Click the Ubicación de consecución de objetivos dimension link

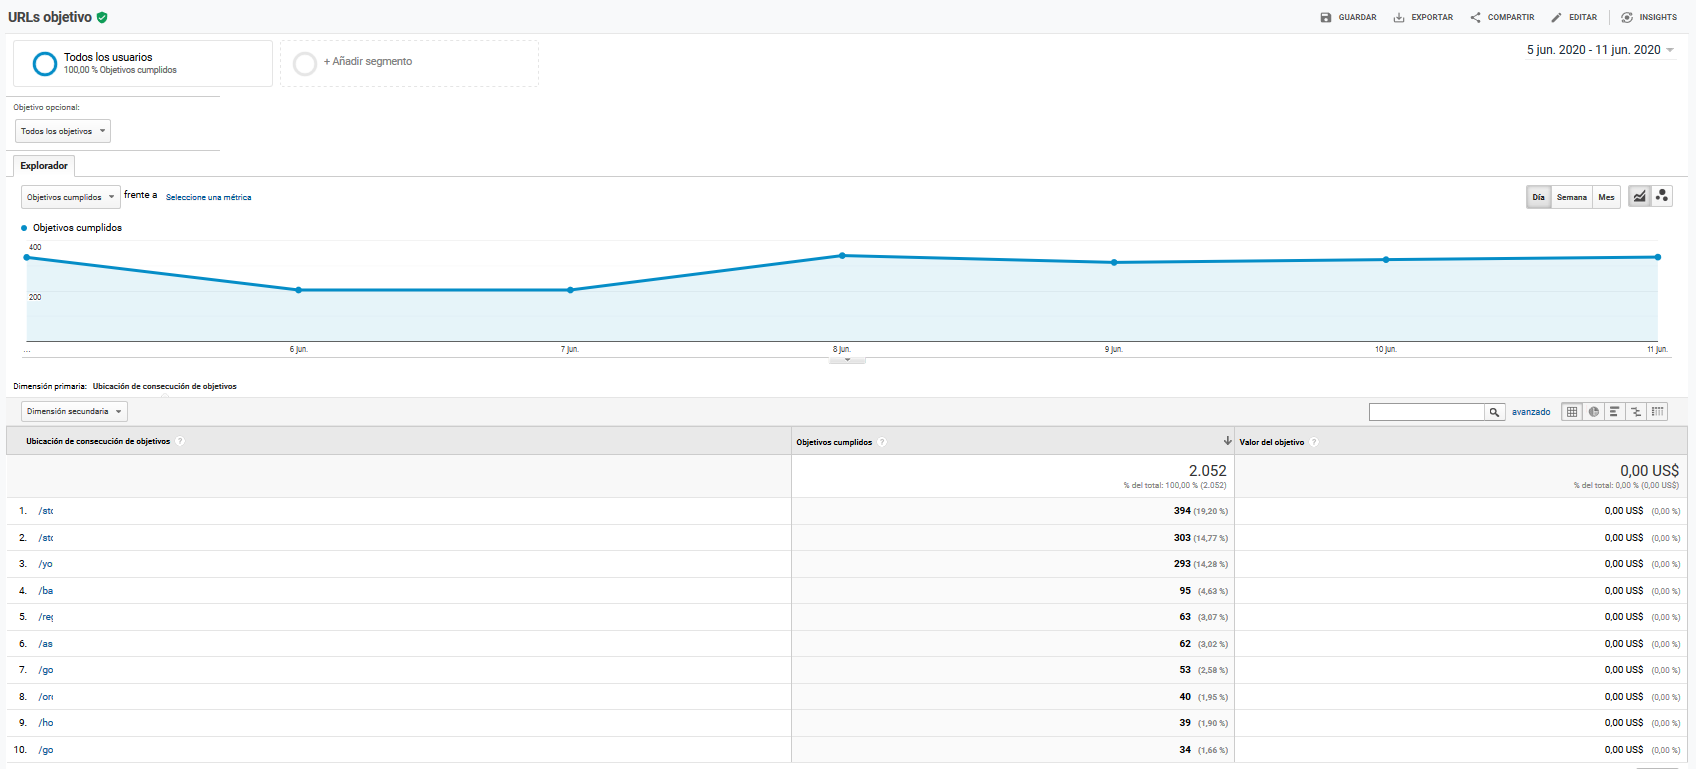pos(165,386)
